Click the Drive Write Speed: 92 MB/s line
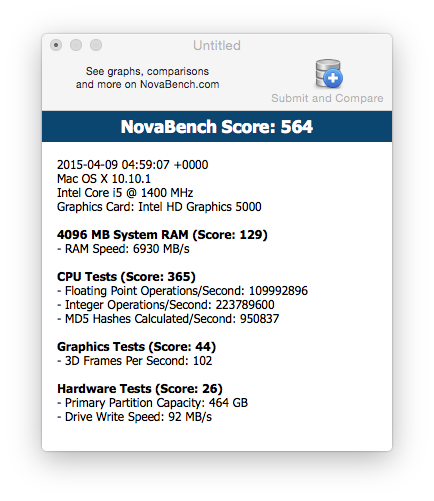This screenshot has height=501, width=434. pos(135,417)
